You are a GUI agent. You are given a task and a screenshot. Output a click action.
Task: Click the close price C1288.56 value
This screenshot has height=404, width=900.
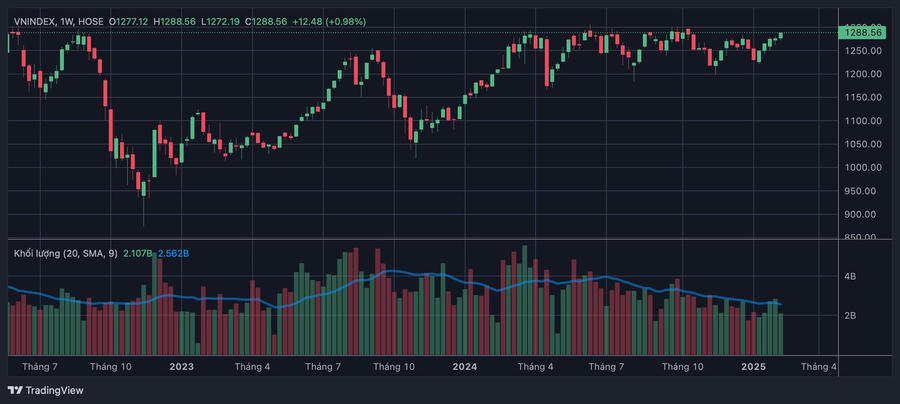pyautogui.click(x=266, y=21)
